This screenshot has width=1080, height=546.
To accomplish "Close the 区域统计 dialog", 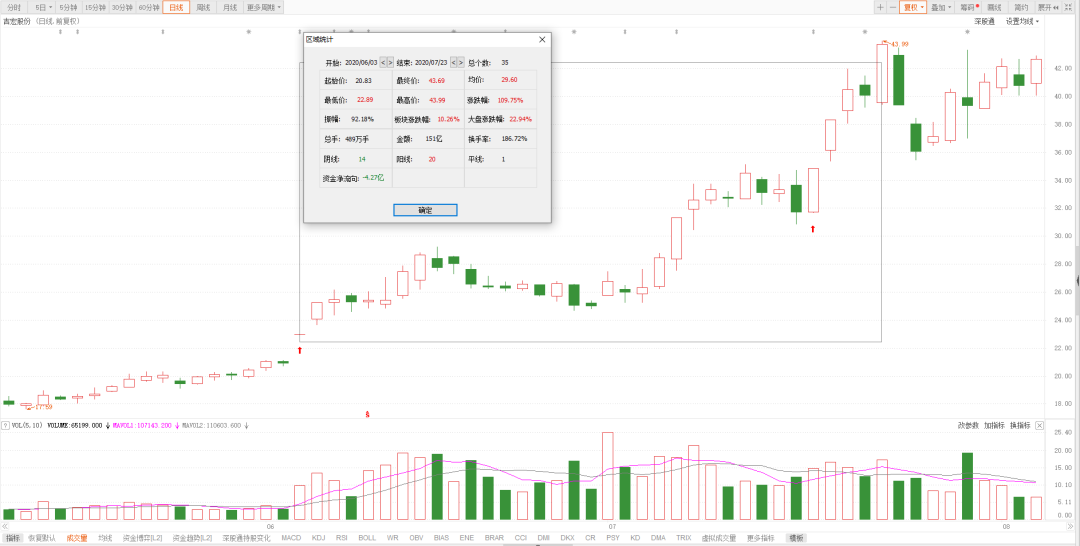I will point(542,39).
